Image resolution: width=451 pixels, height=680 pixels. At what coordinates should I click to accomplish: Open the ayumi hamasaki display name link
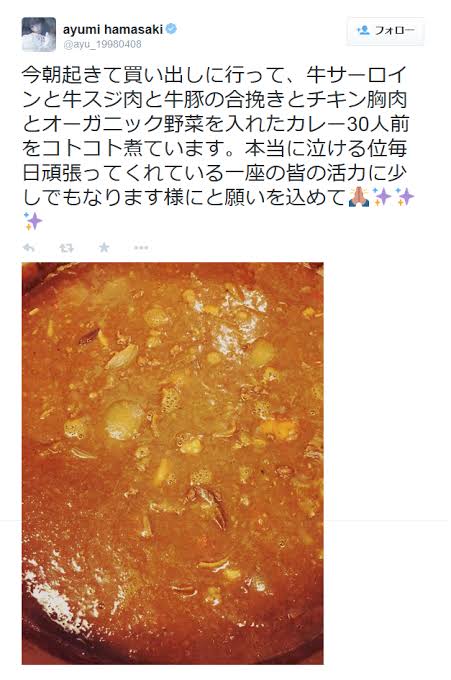pos(113,29)
